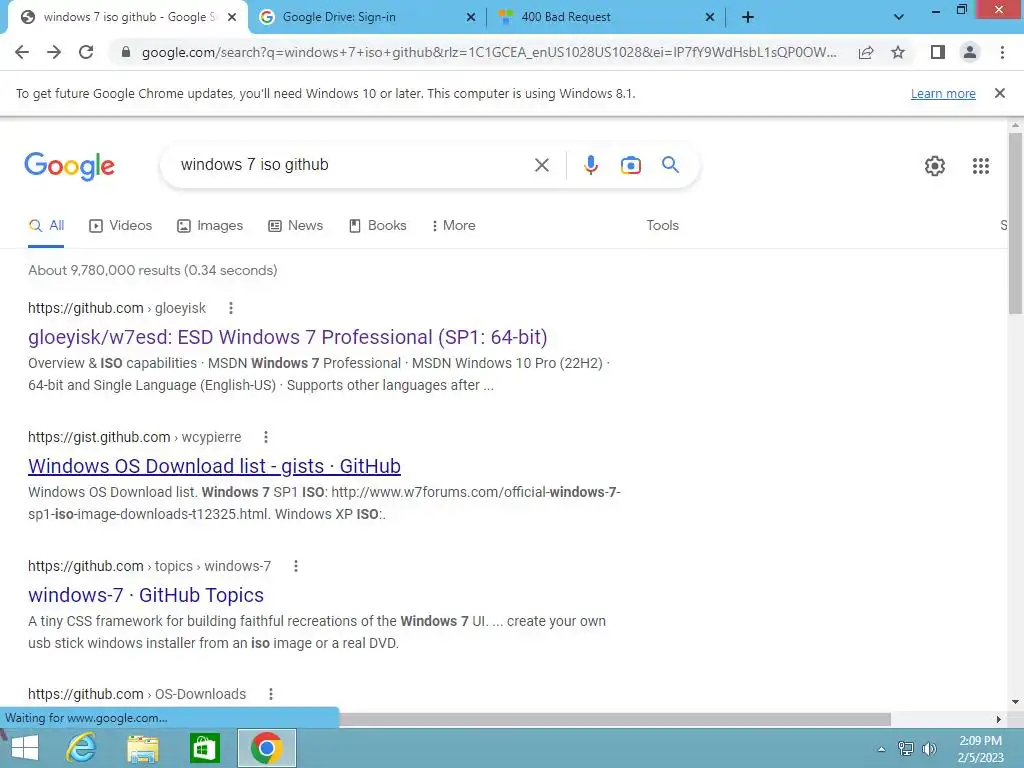Open Google quick settings gear
Screen dimensions: 1024x768
point(935,166)
